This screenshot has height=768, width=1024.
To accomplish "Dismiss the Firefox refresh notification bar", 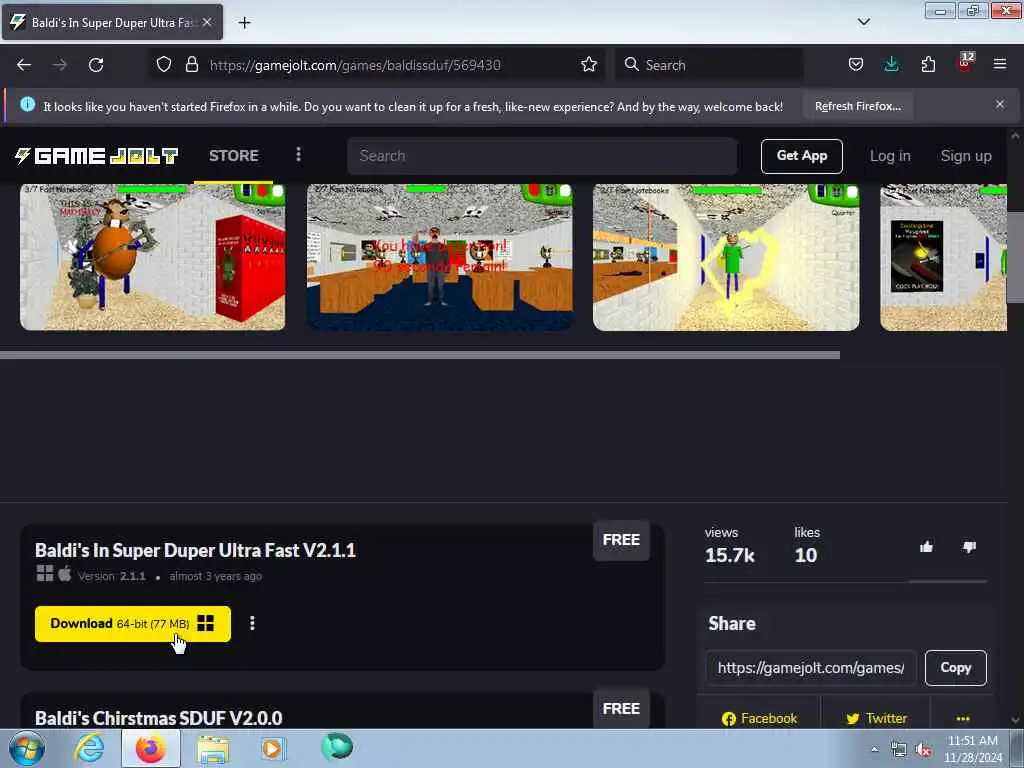I will click(x=1000, y=104).
